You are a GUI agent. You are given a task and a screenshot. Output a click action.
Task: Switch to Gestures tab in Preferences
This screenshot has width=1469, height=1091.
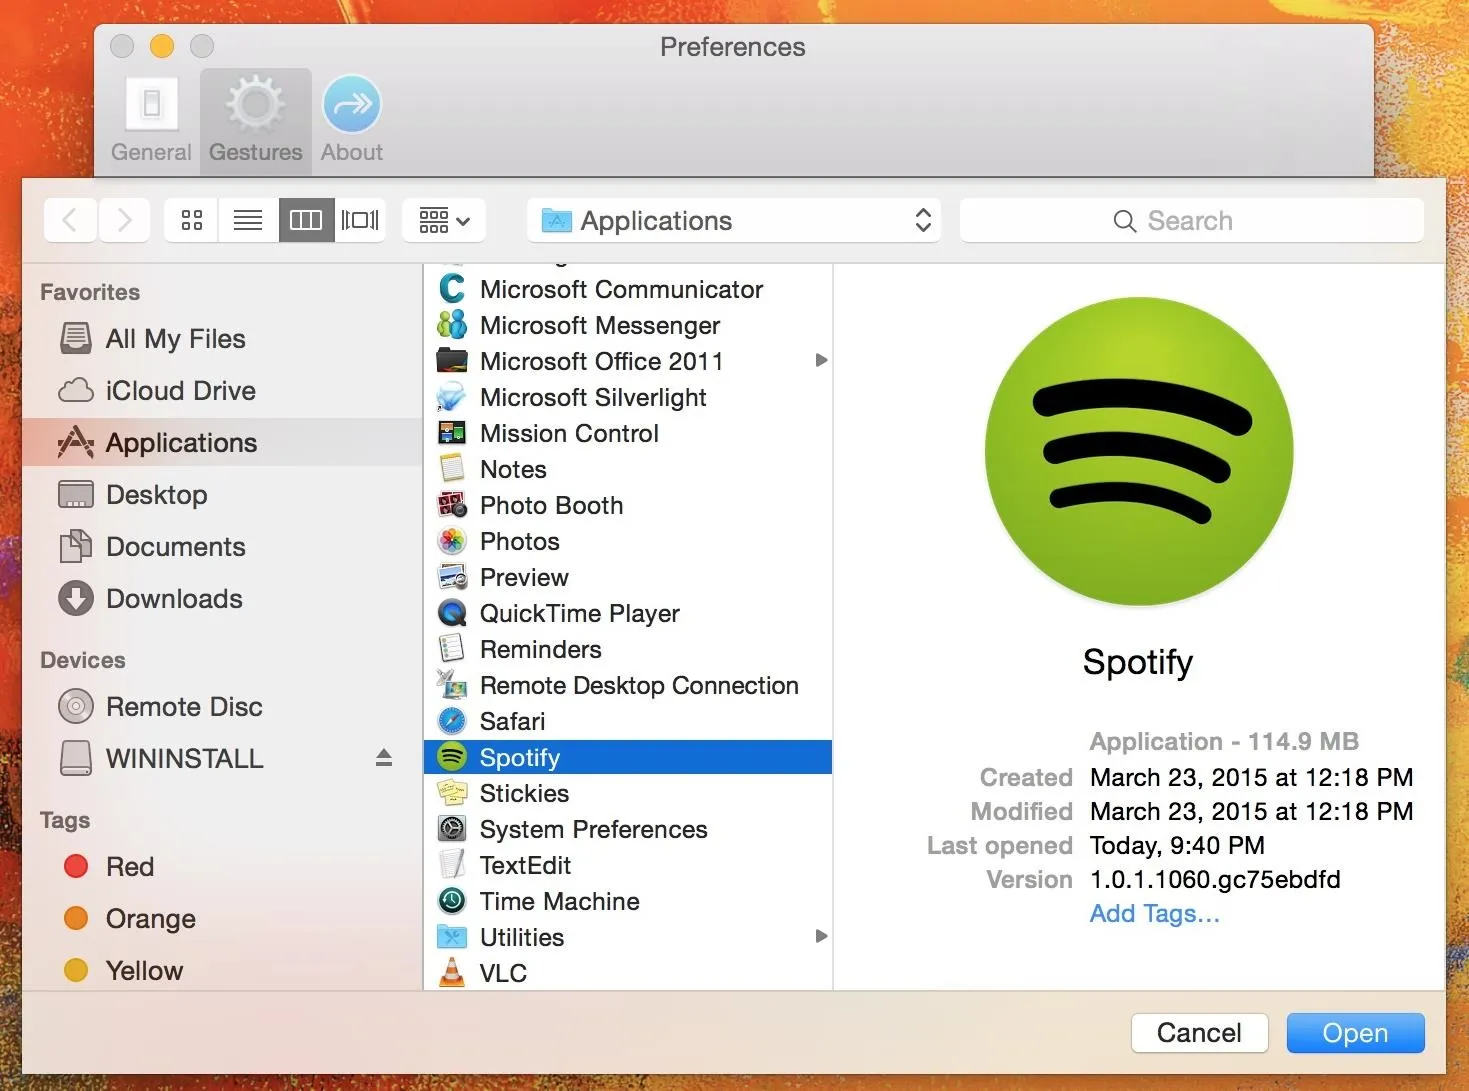[255, 119]
